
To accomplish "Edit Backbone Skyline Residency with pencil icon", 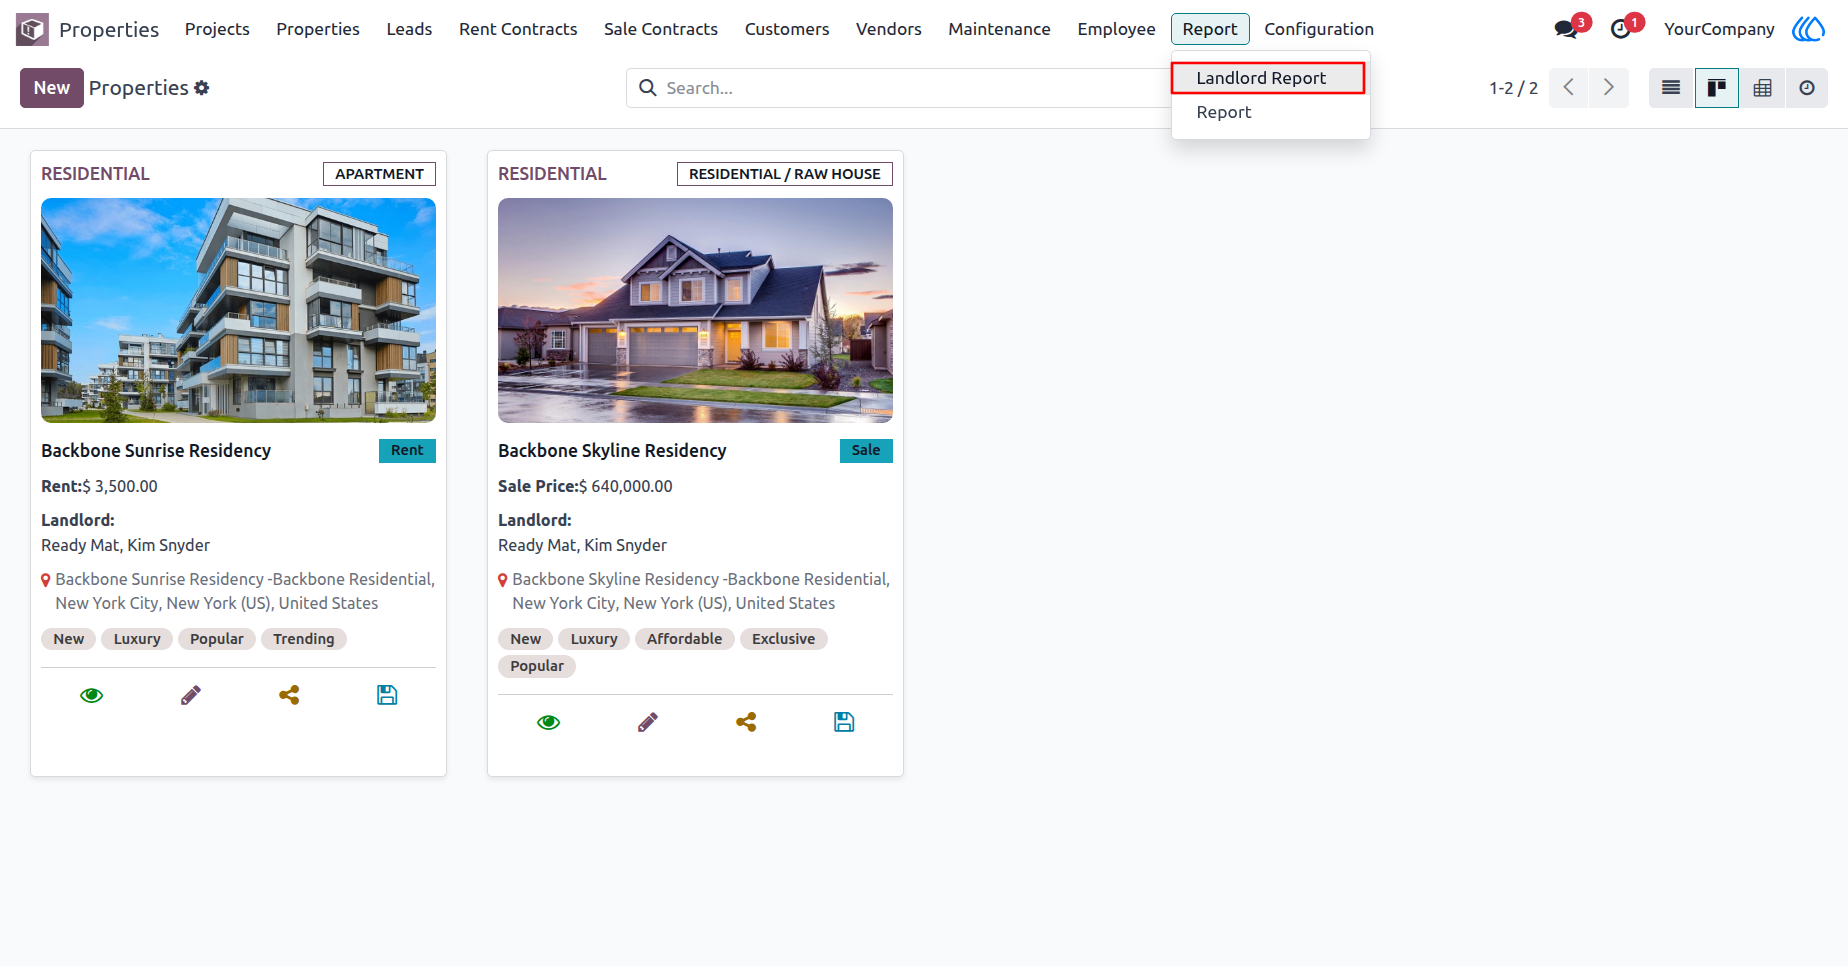I will pos(647,722).
